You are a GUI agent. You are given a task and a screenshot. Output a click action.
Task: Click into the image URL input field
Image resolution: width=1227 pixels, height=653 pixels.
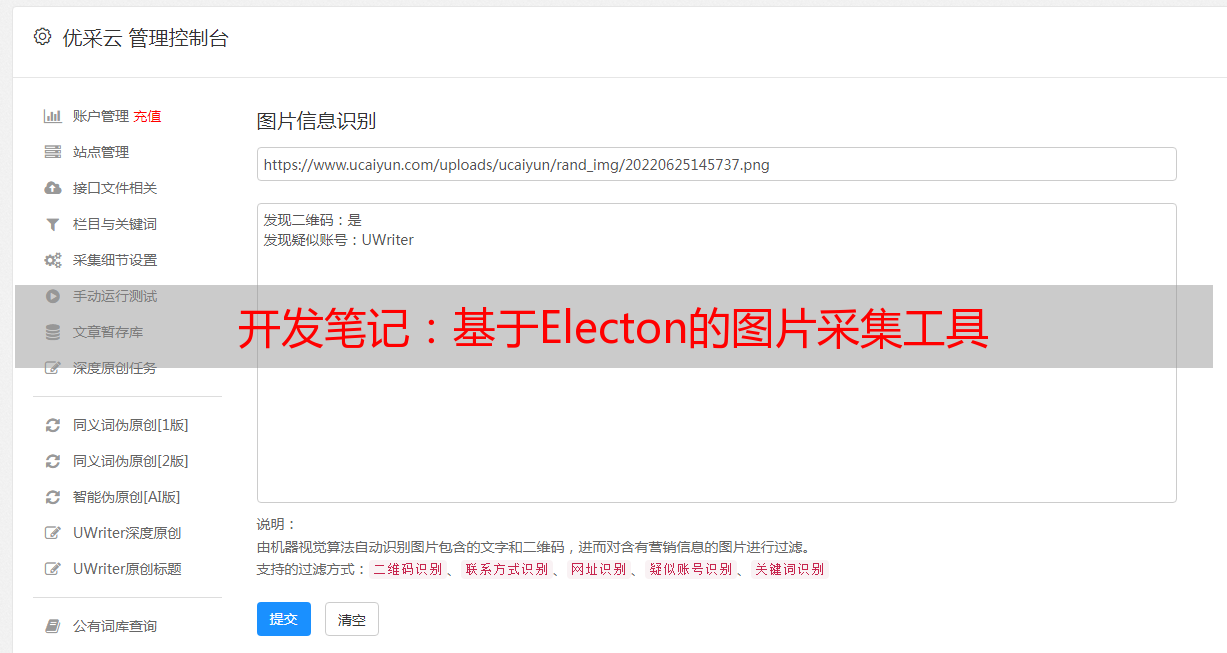716,164
